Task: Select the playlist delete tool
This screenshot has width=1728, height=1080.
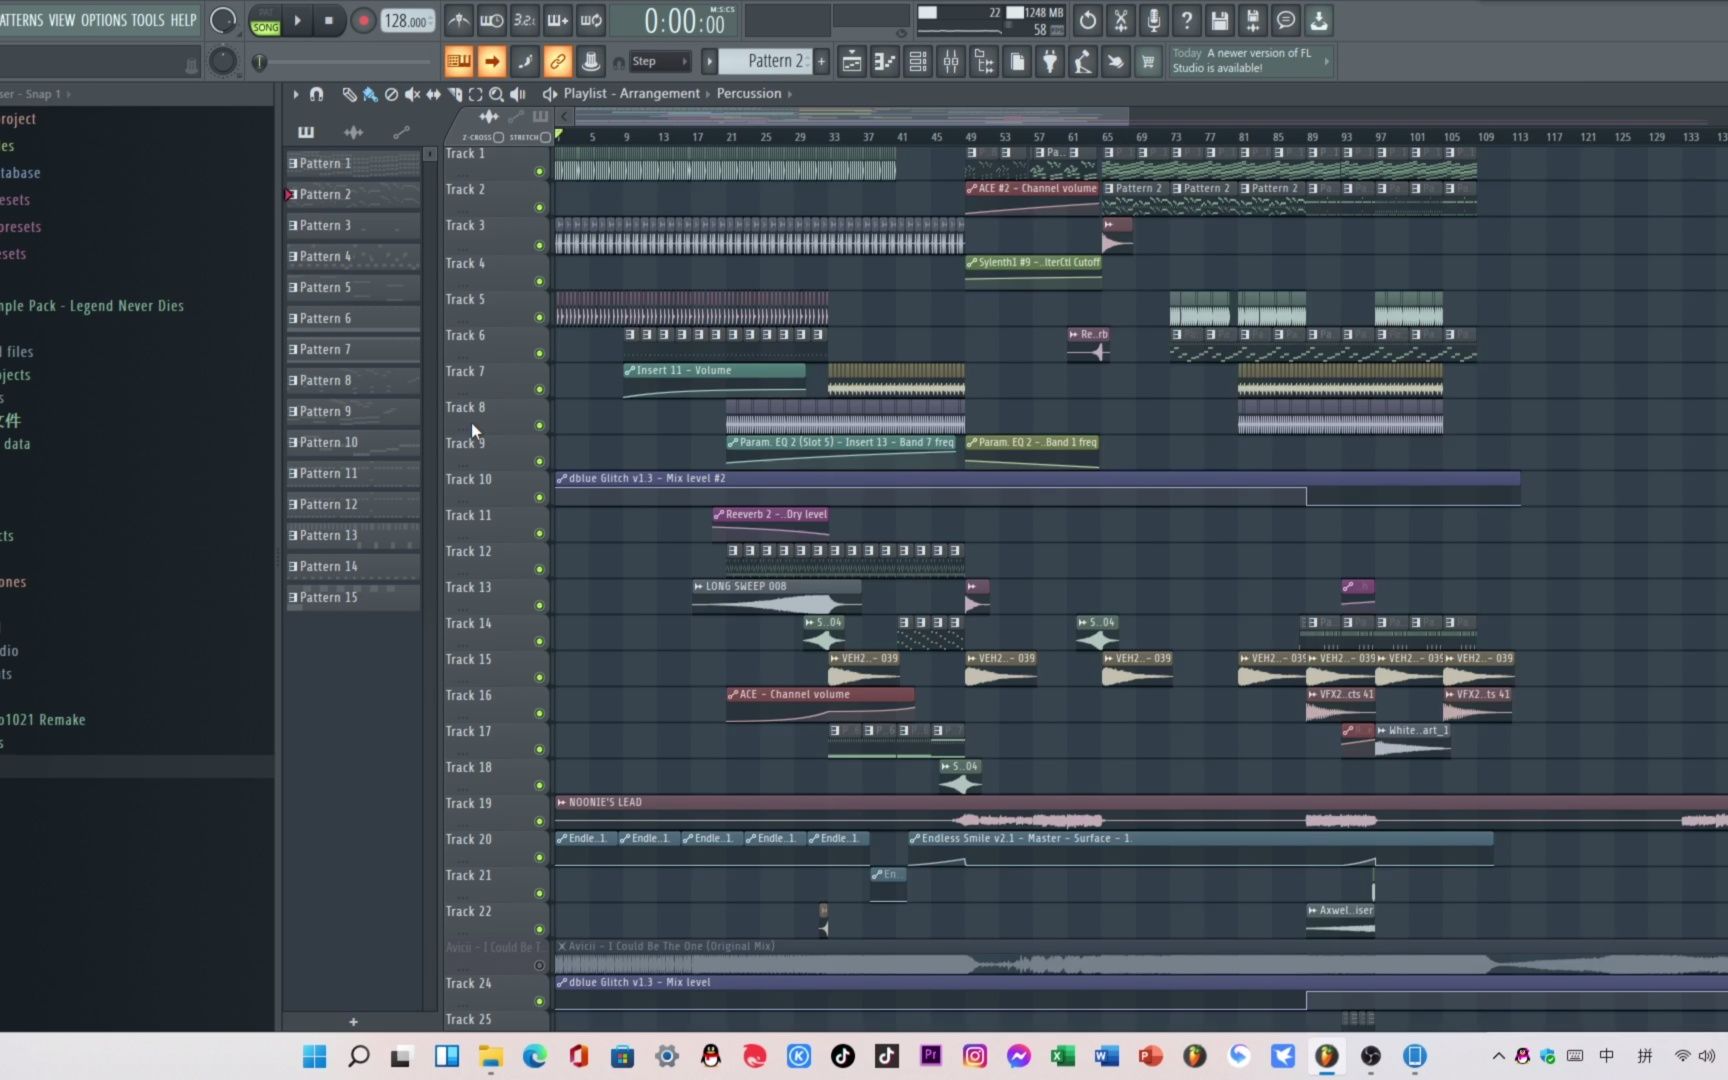Action: click(391, 94)
